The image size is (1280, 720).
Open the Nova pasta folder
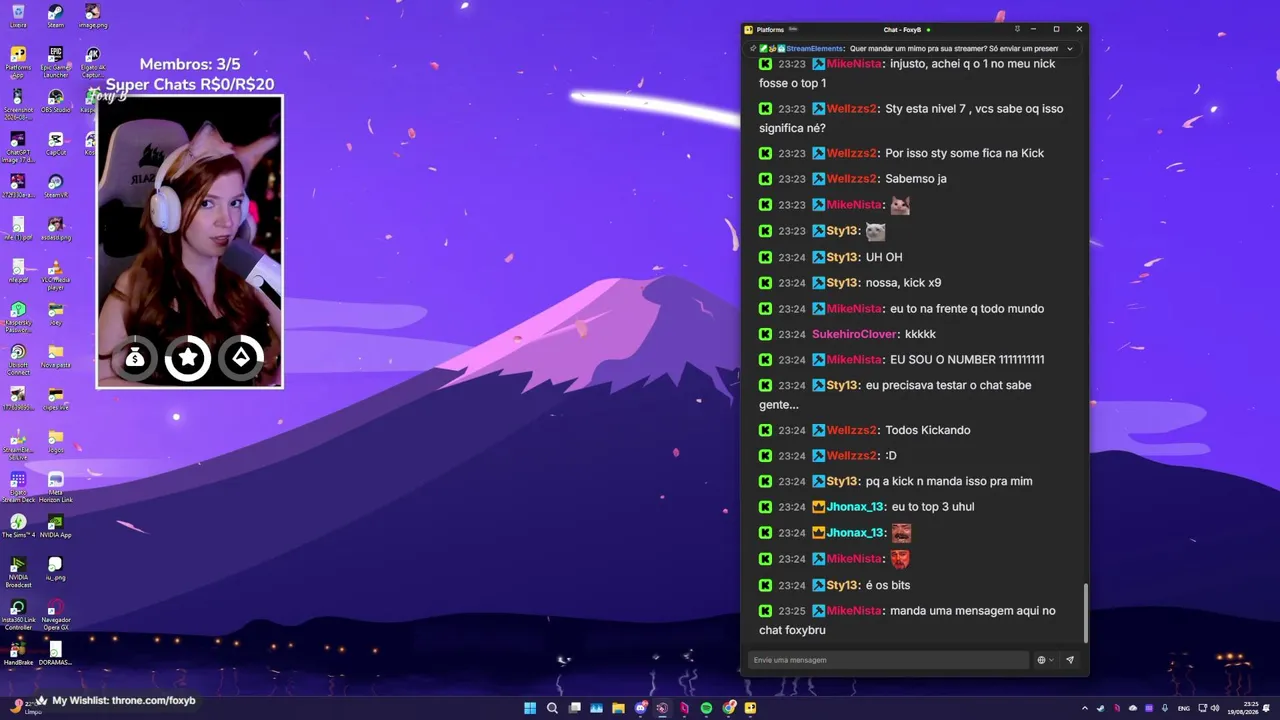point(56,356)
